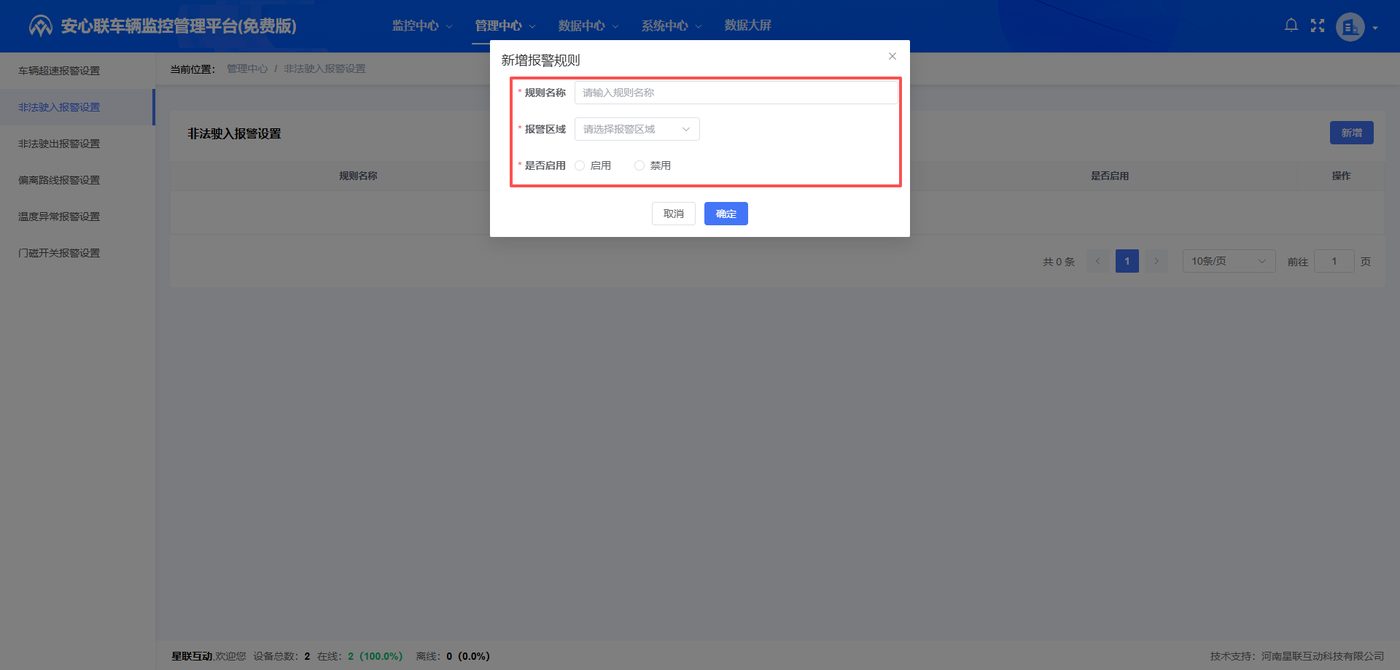Screen dimensions: 1400x670
Task: Click the 是否启用 column header
Action: point(1109,176)
